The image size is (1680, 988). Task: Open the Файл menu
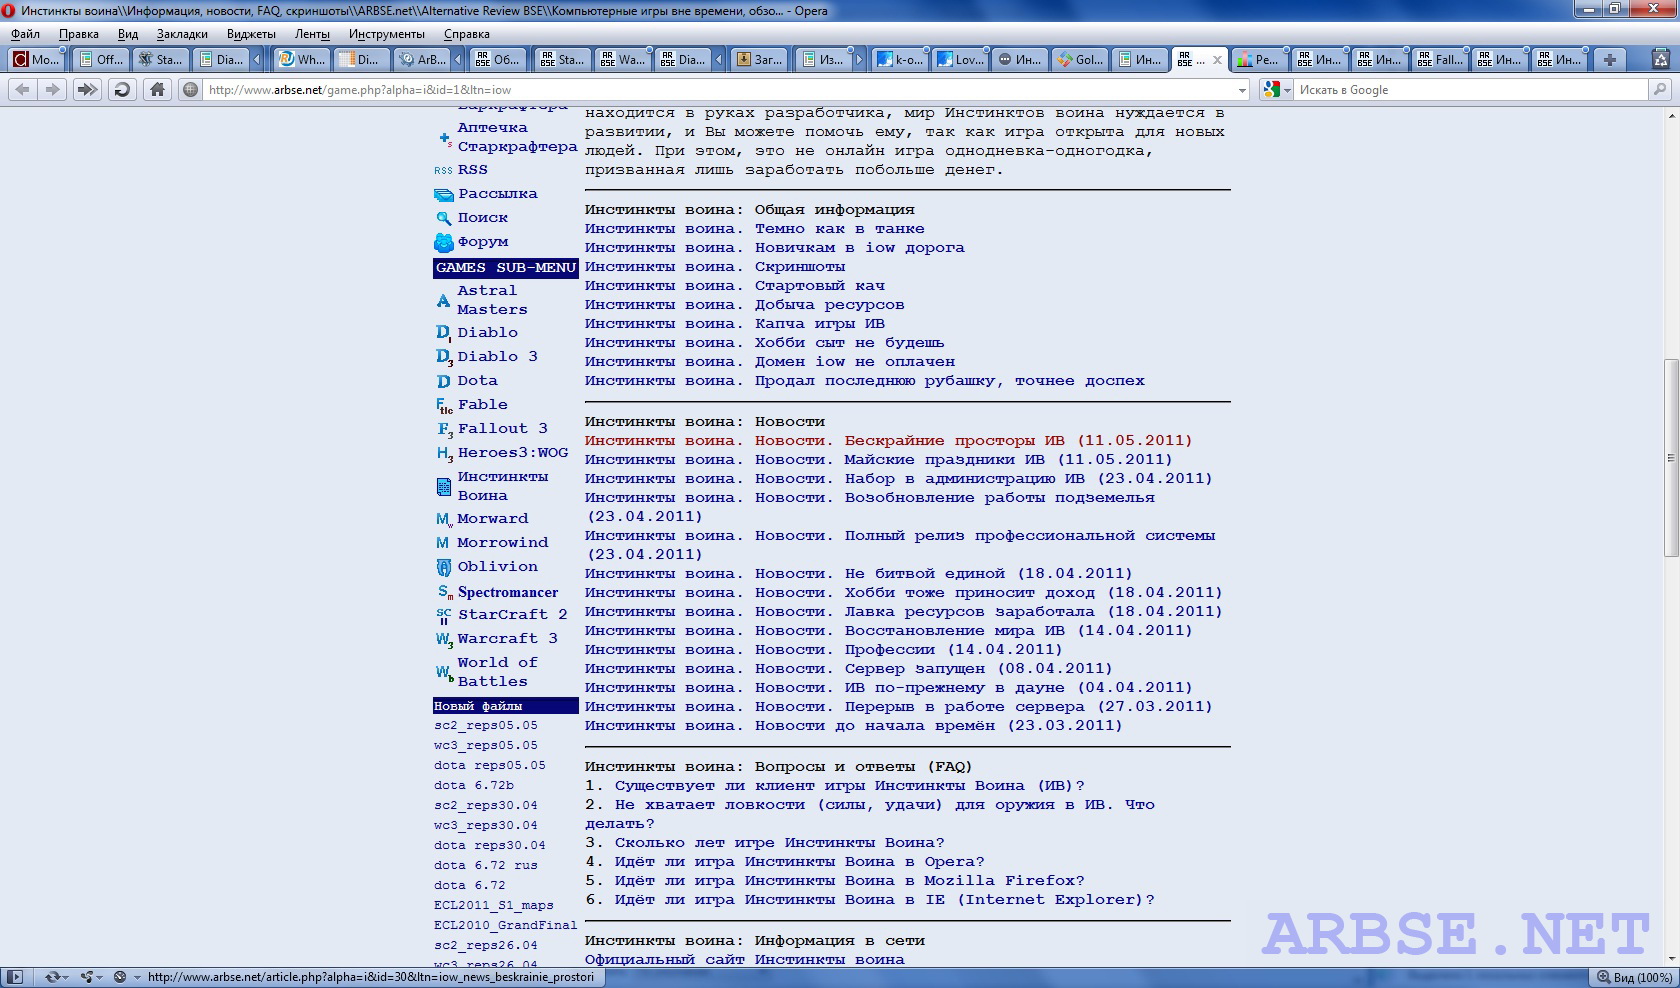25,34
